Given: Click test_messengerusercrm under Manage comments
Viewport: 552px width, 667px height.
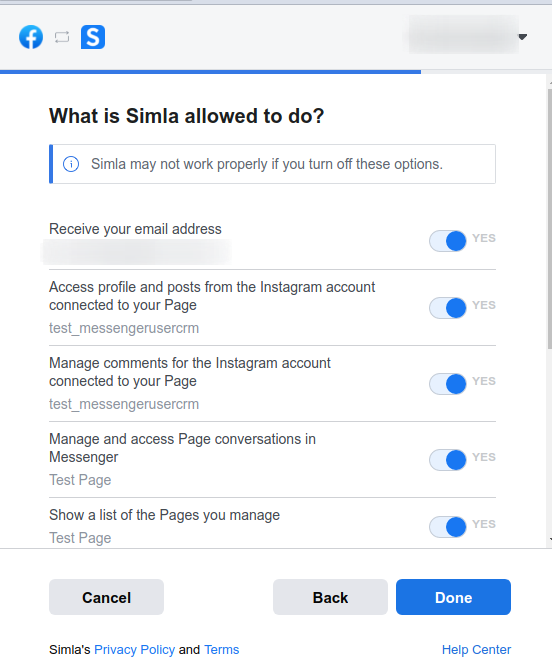Looking at the screenshot, I should point(124,404).
